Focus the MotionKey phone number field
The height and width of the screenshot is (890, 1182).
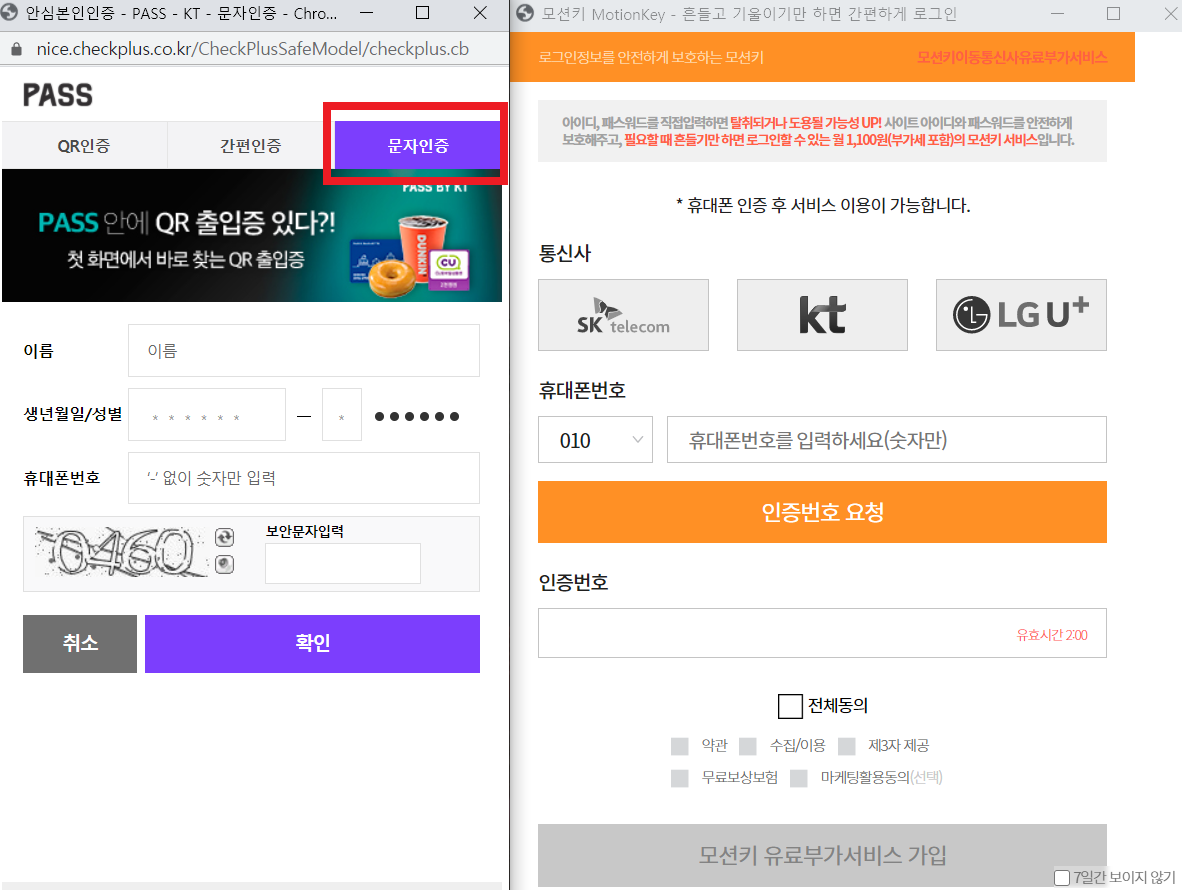click(886, 439)
